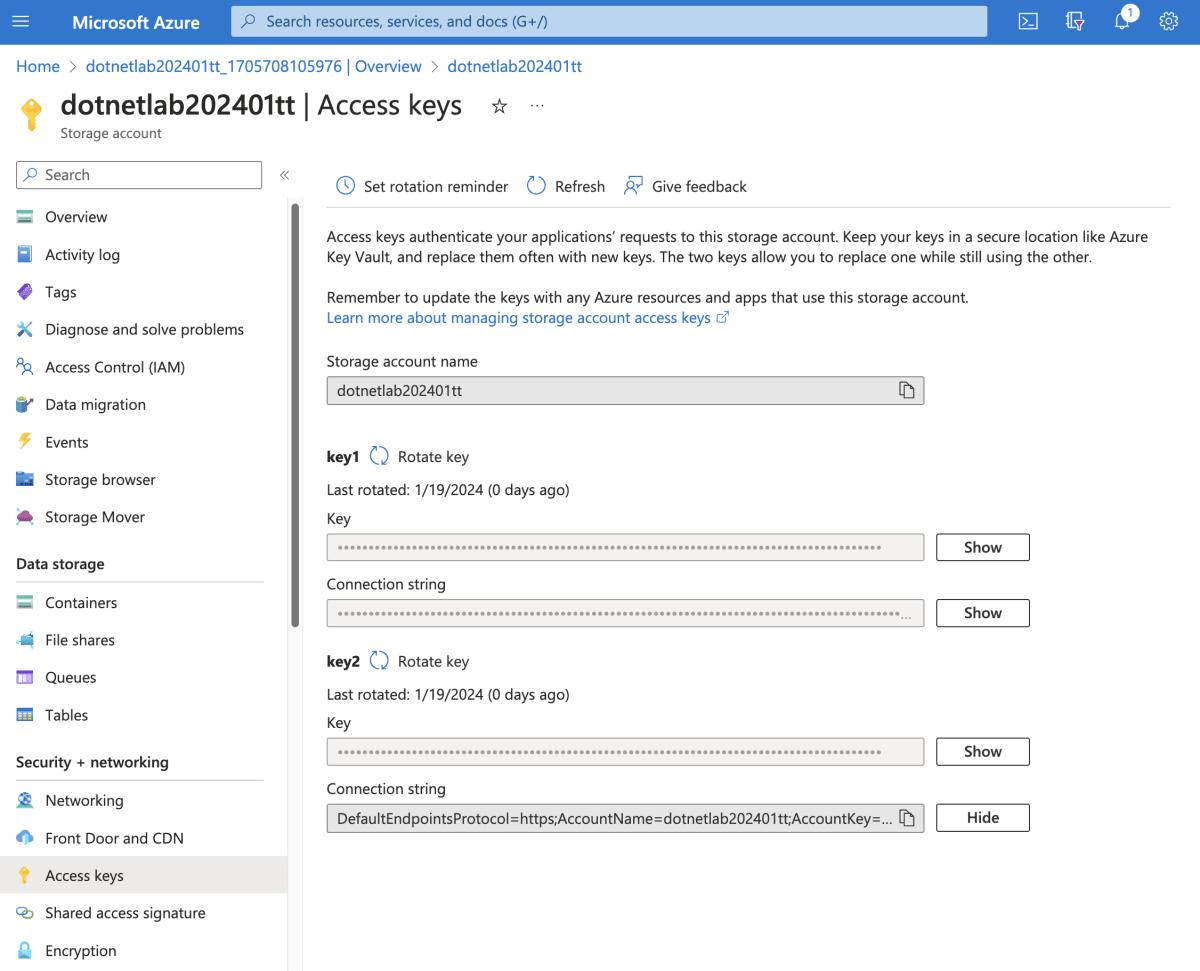Click the key2 Rotate key icon

pos(379,661)
